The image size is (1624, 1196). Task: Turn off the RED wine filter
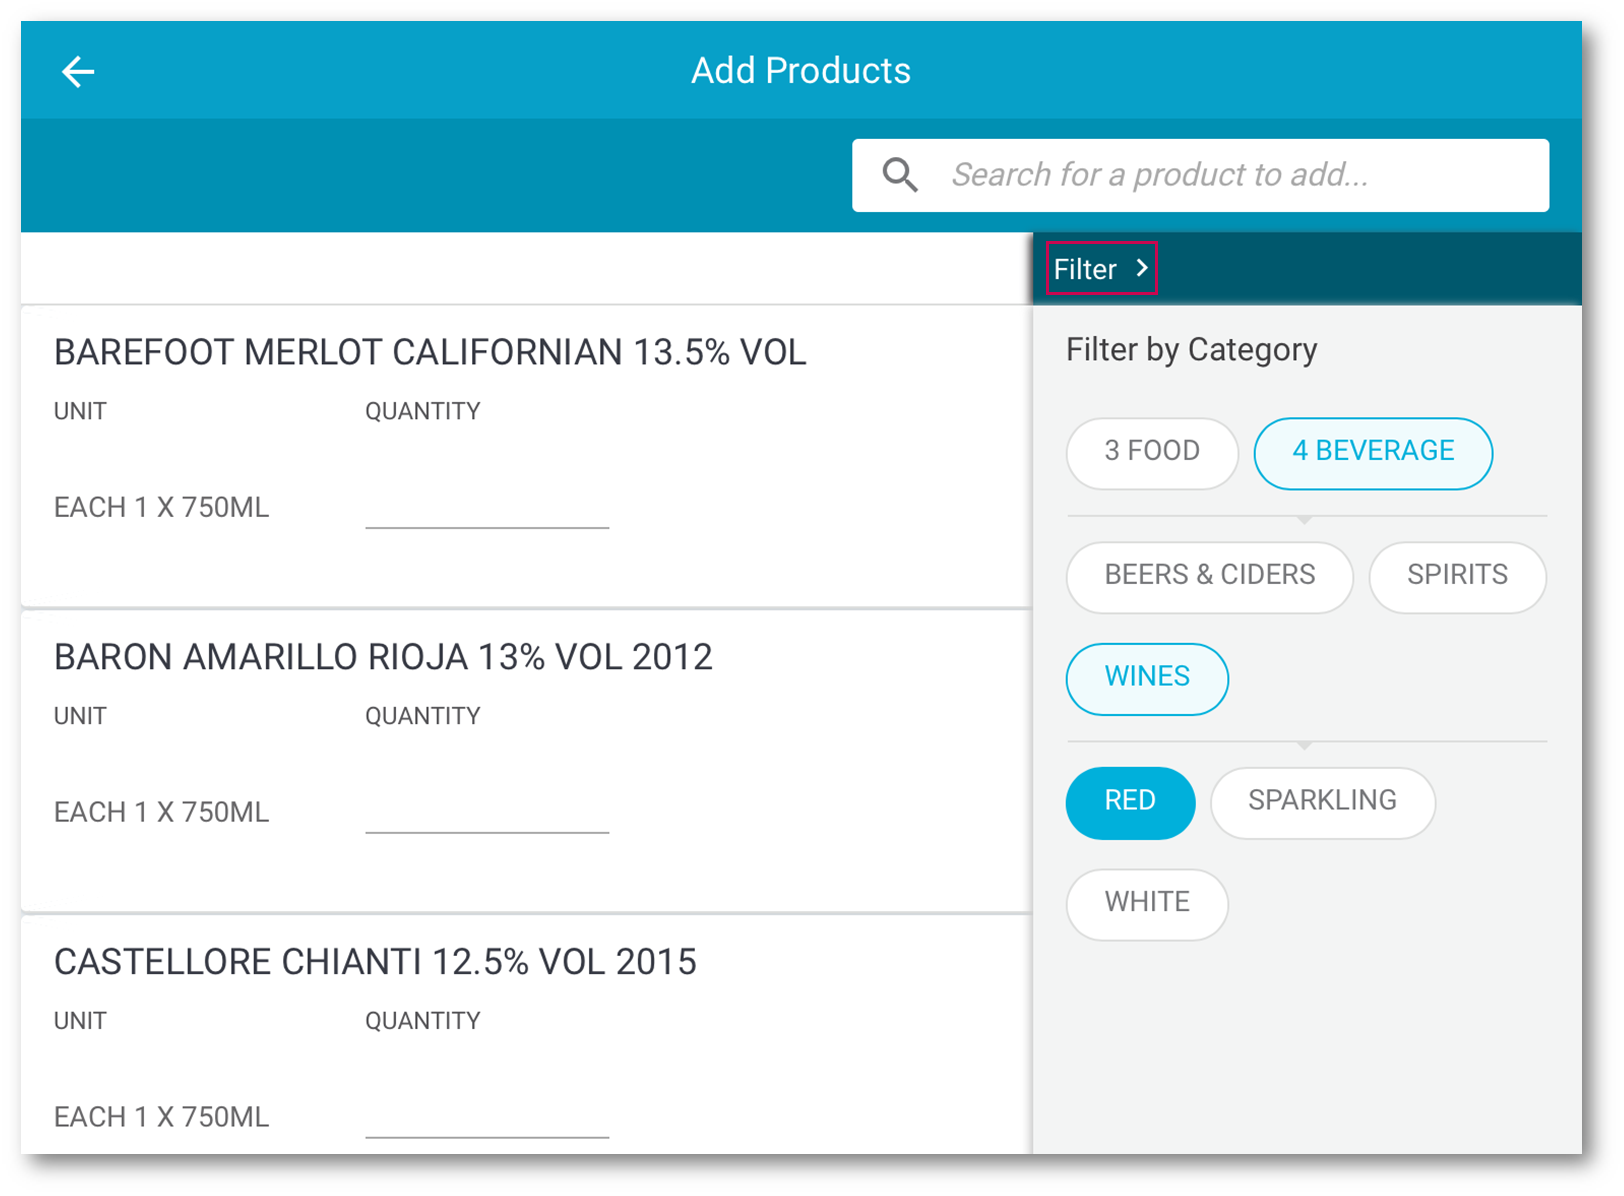pyautogui.click(x=1129, y=802)
